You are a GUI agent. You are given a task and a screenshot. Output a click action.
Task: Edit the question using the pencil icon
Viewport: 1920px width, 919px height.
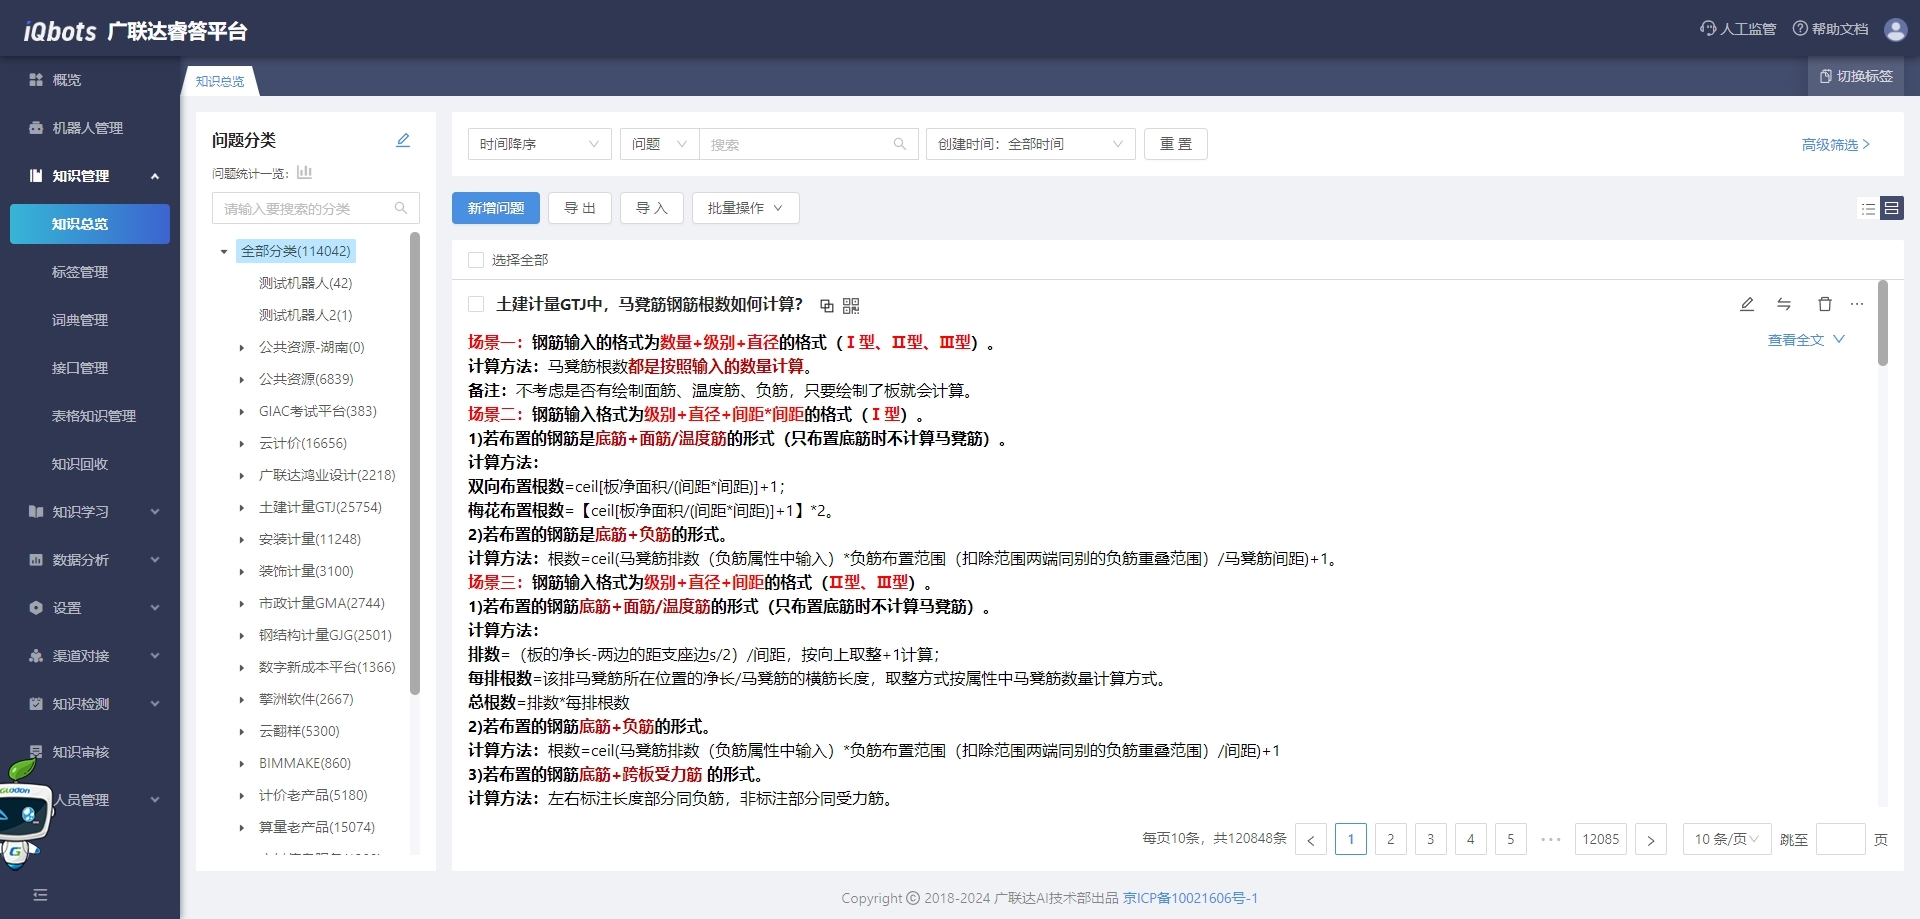coord(1747,304)
